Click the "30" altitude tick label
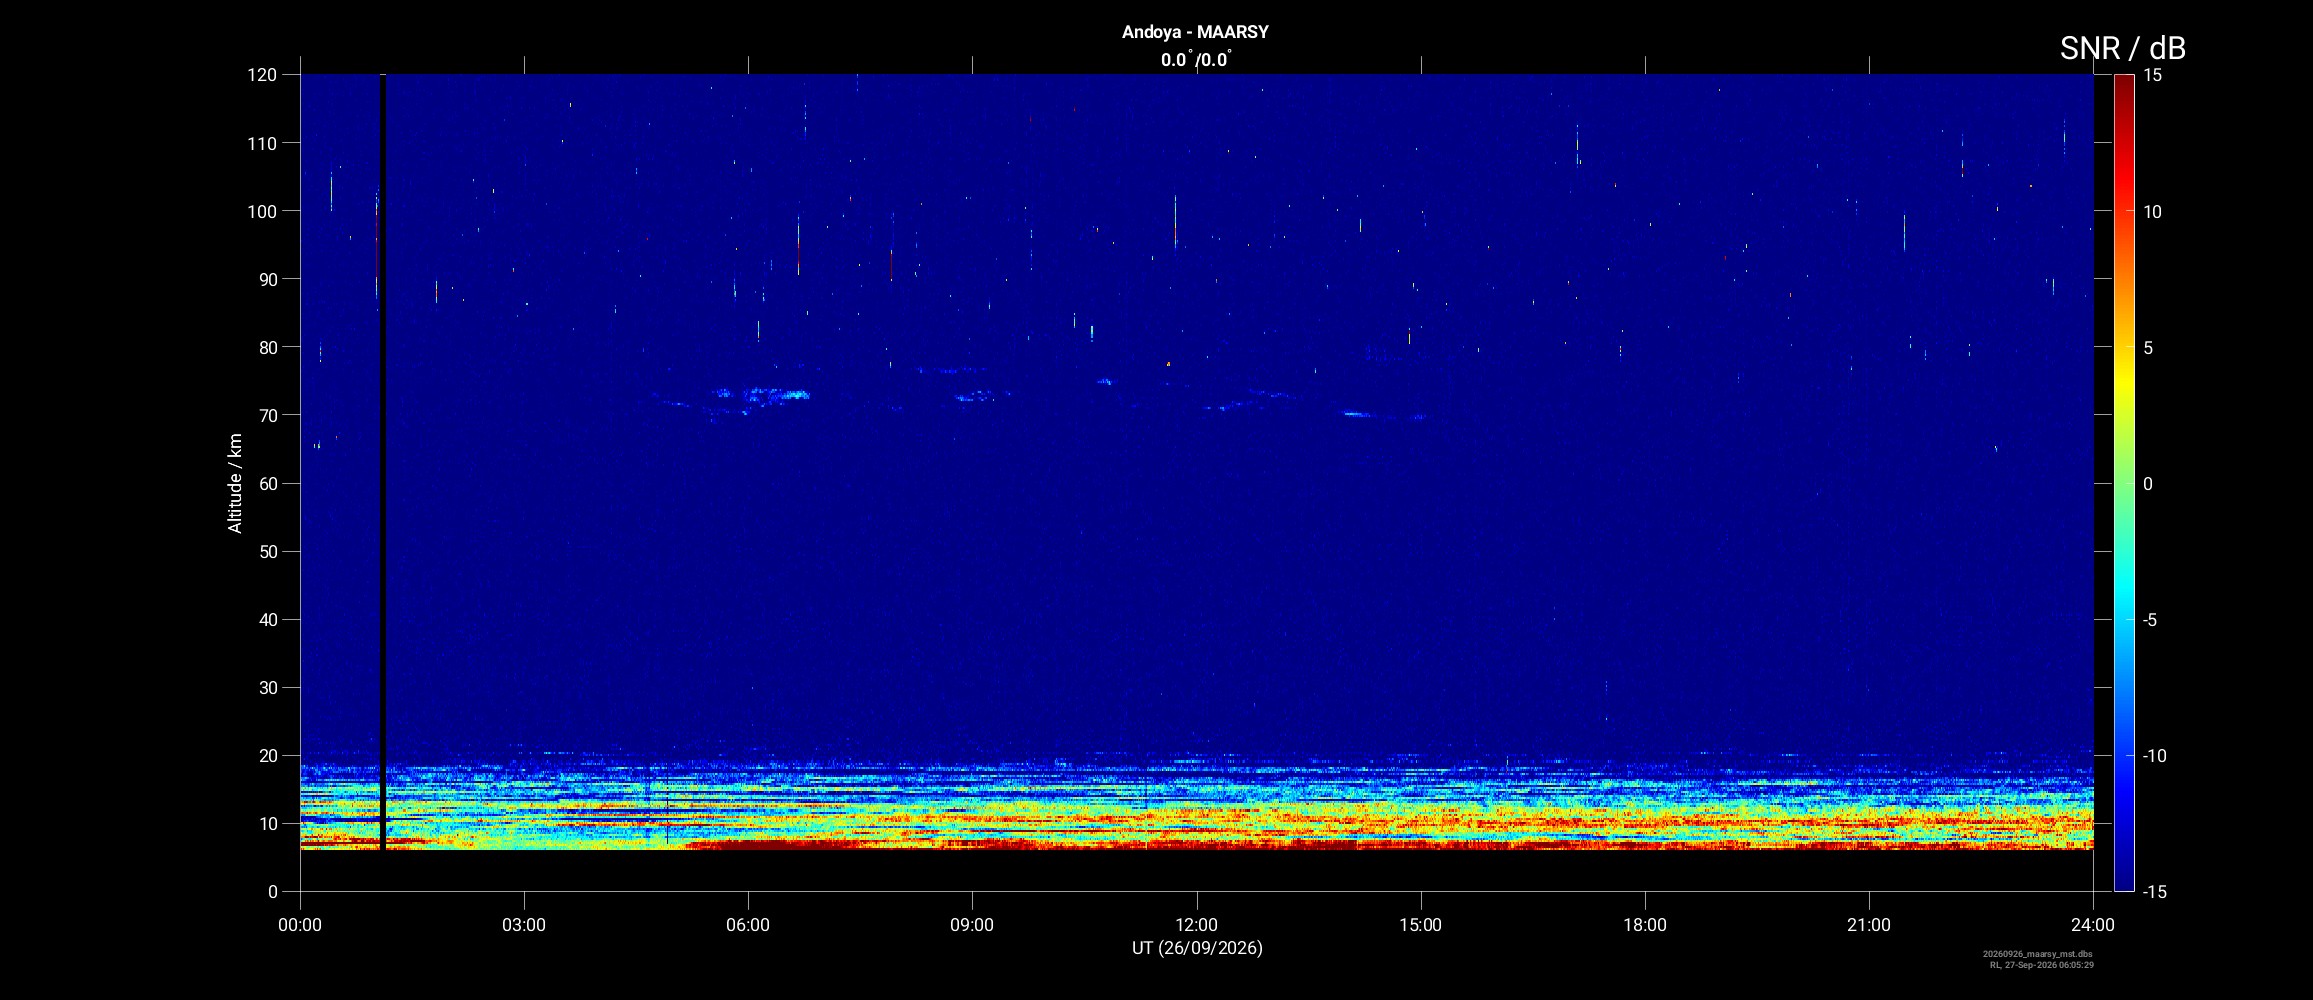Viewport: 2313px width, 1000px height. pos(268,687)
